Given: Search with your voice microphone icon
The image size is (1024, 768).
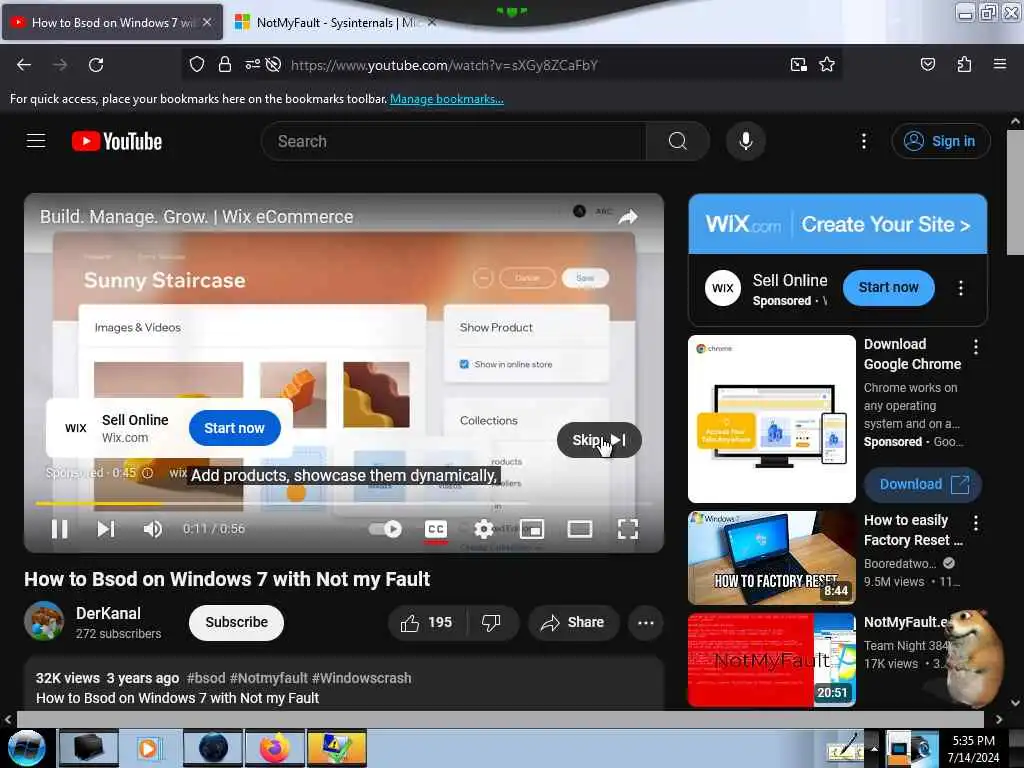Looking at the screenshot, I should click(746, 141).
